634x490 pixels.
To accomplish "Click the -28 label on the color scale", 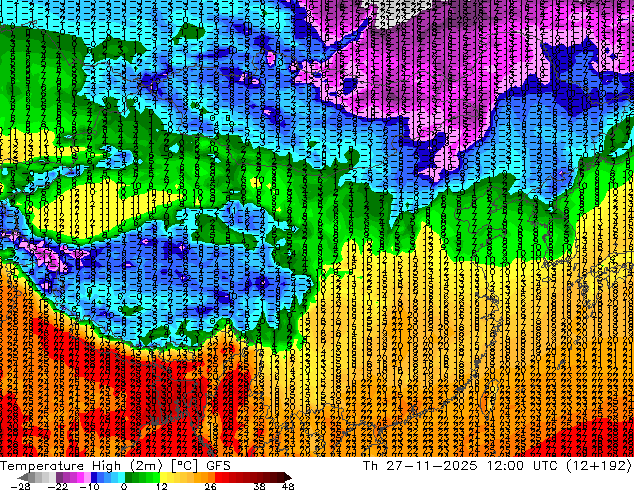I will [20, 486].
